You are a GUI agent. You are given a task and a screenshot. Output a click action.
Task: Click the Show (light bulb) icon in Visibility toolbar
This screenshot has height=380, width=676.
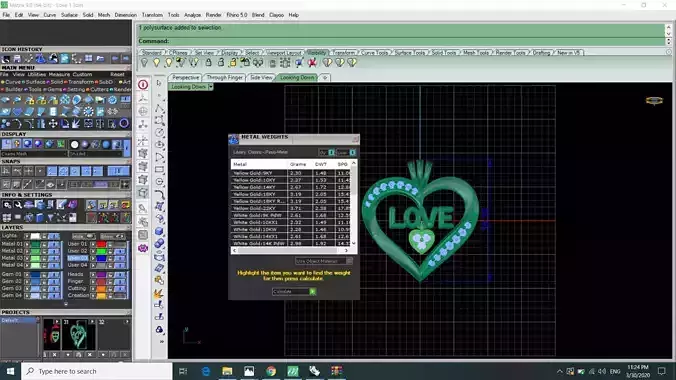coord(156,63)
